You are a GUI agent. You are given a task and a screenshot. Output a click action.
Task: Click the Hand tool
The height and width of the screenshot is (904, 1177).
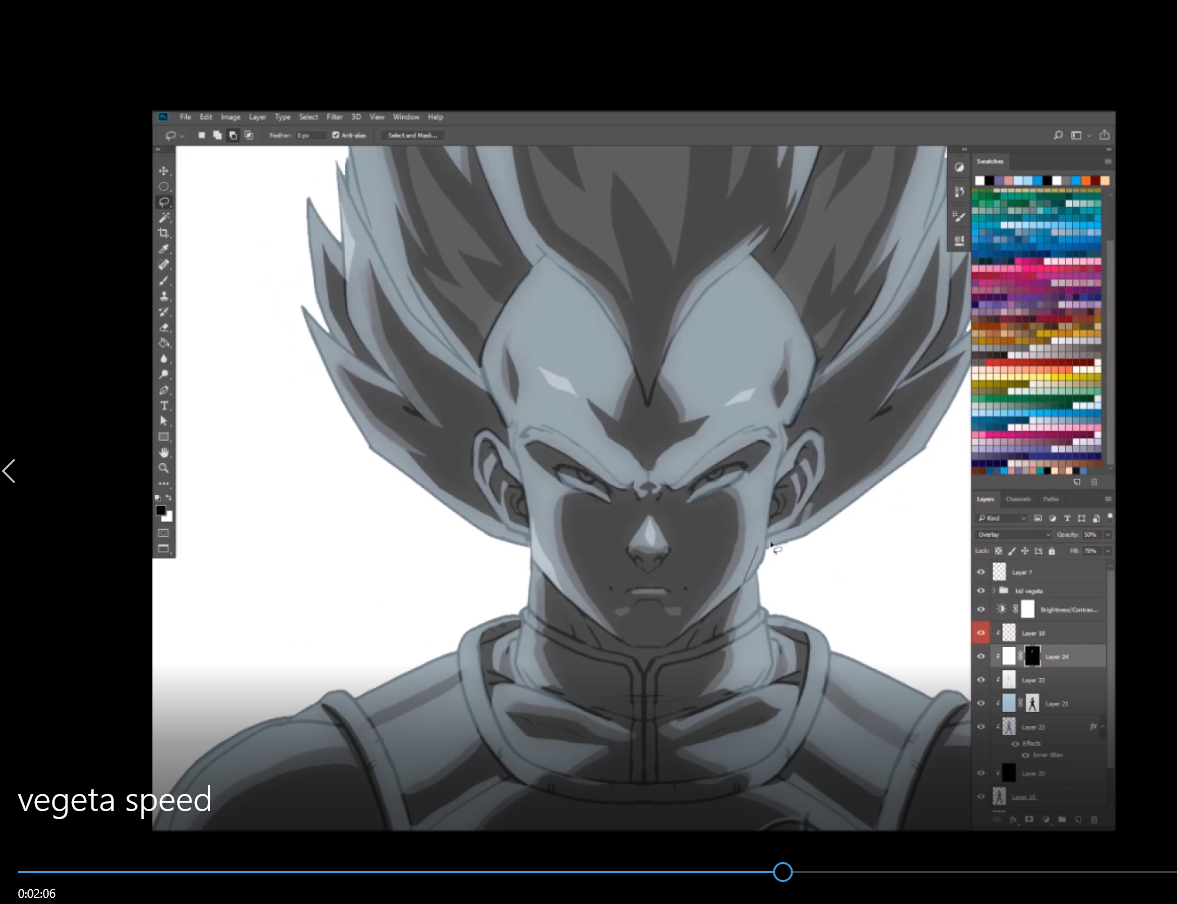click(x=164, y=452)
